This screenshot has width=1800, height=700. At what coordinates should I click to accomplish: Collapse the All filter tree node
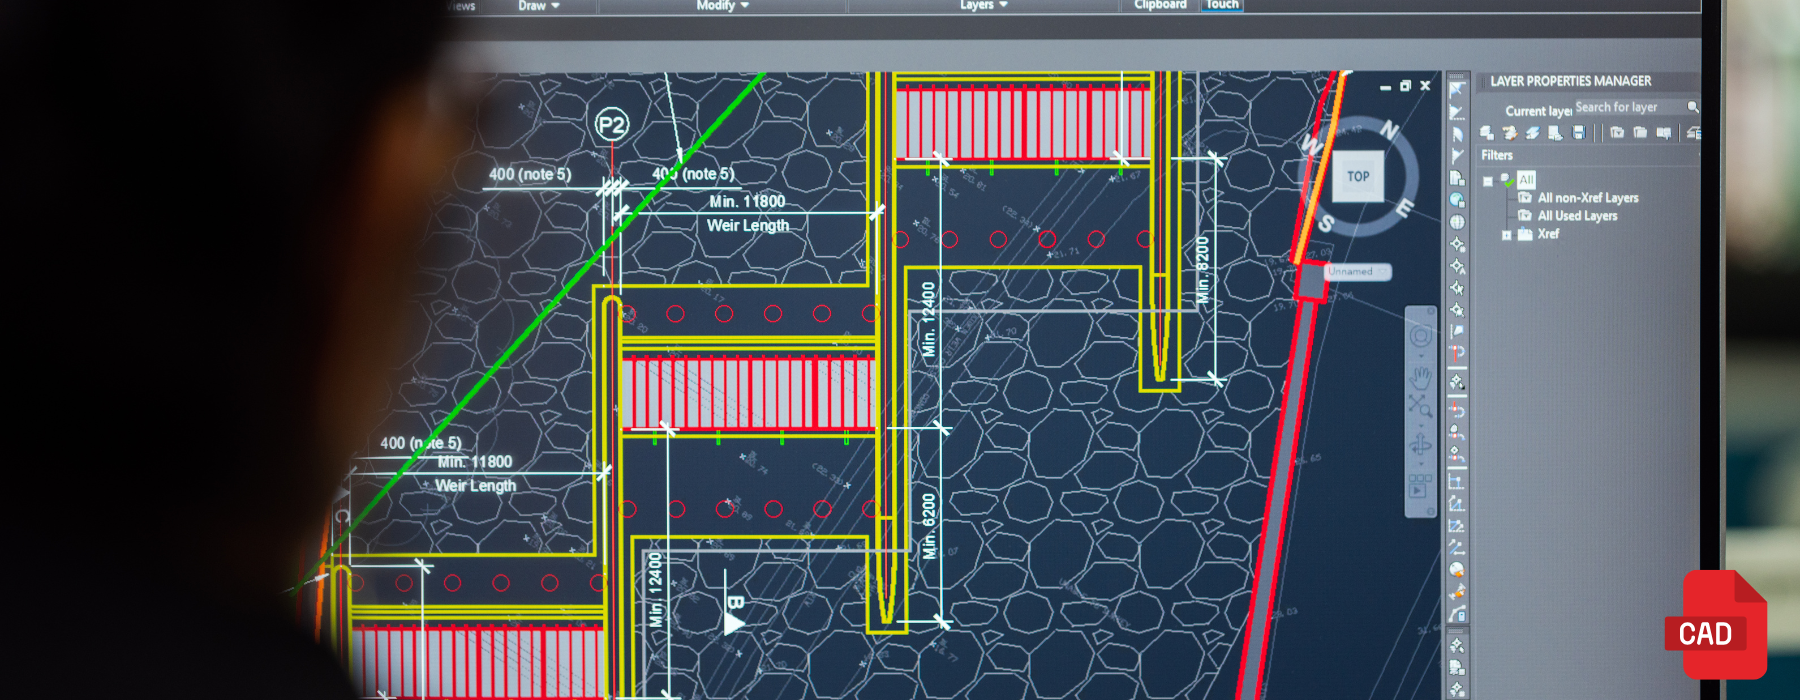point(1488,181)
